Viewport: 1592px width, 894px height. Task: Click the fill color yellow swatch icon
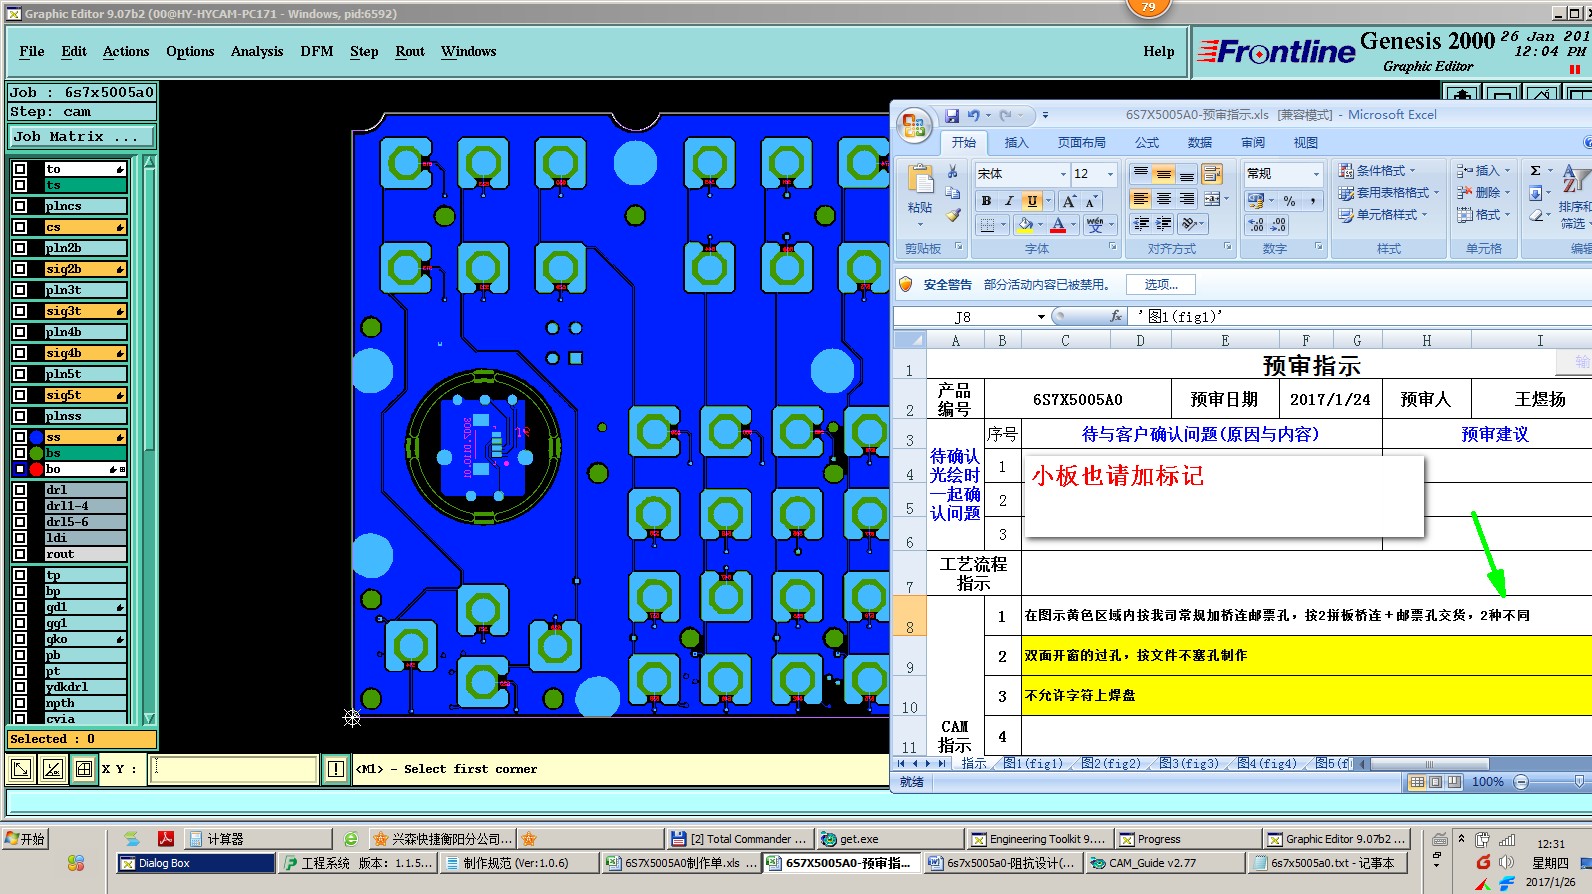tap(1025, 225)
